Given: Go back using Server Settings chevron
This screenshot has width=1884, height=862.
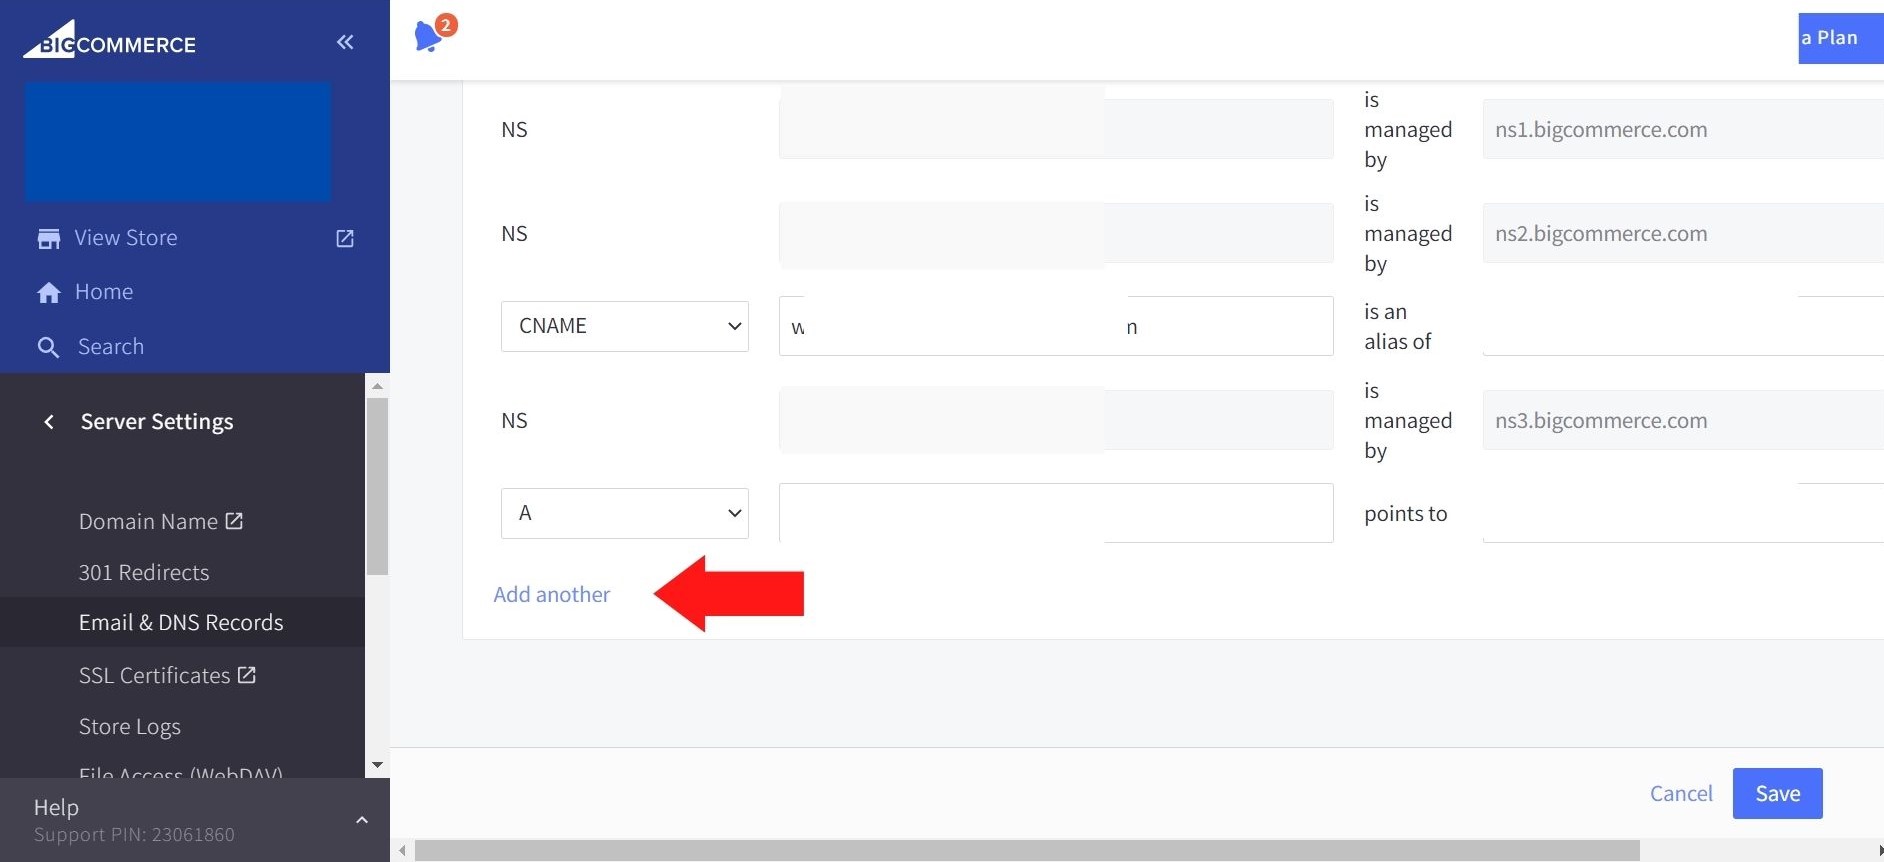Looking at the screenshot, I should [49, 422].
